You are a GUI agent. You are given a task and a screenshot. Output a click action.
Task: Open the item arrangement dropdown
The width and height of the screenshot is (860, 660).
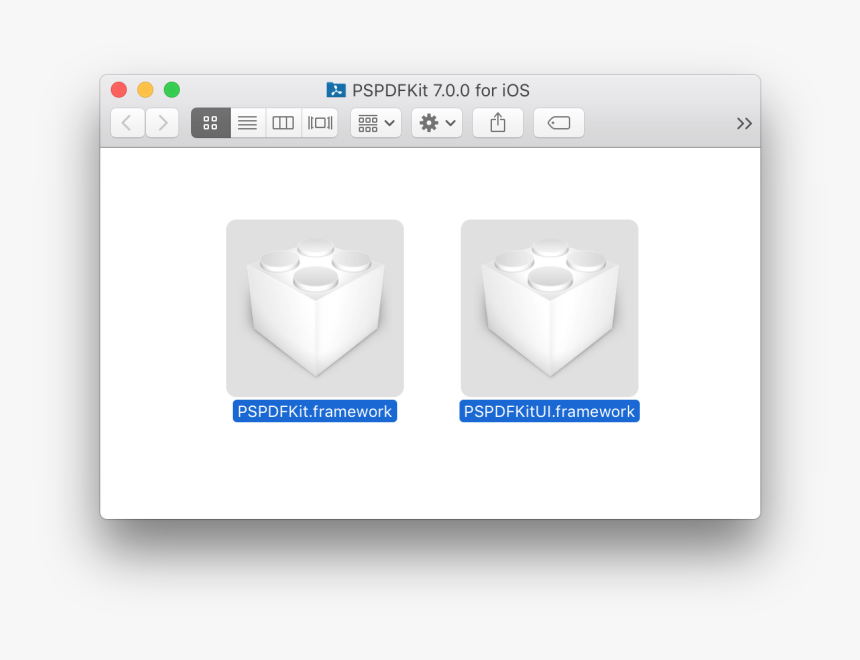[375, 122]
